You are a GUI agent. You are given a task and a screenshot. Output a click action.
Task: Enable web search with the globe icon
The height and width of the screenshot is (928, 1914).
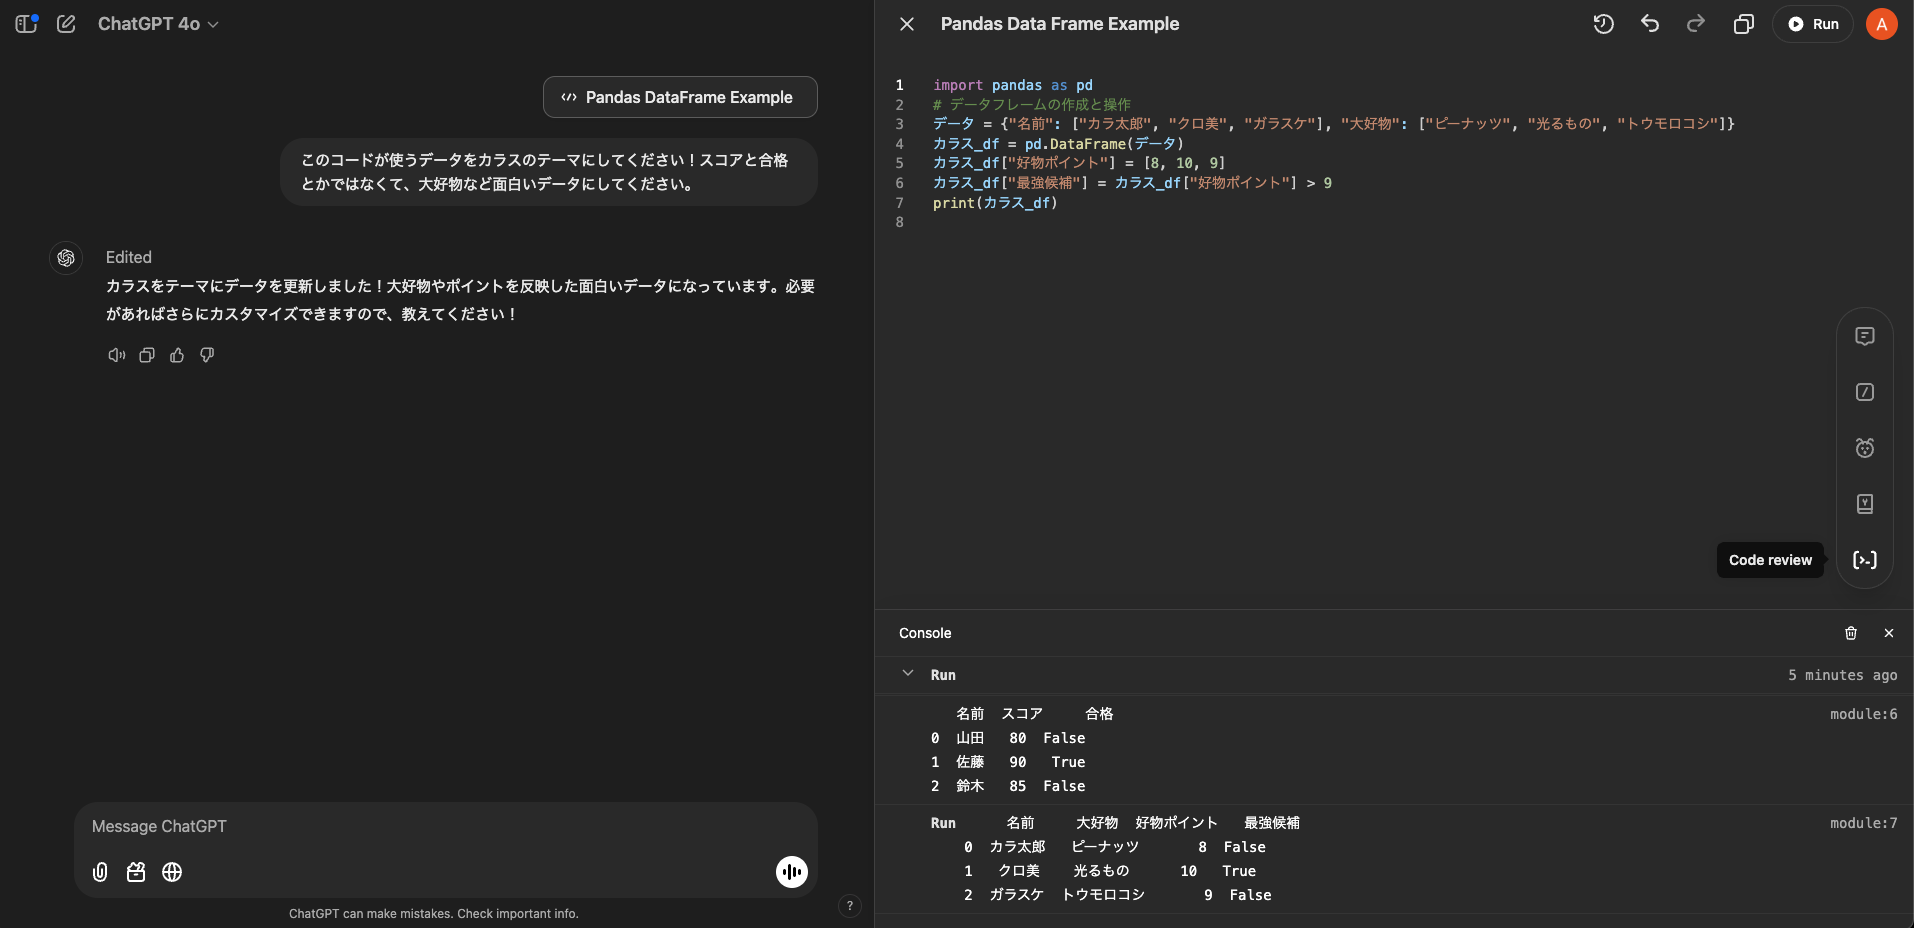click(172, 872)
